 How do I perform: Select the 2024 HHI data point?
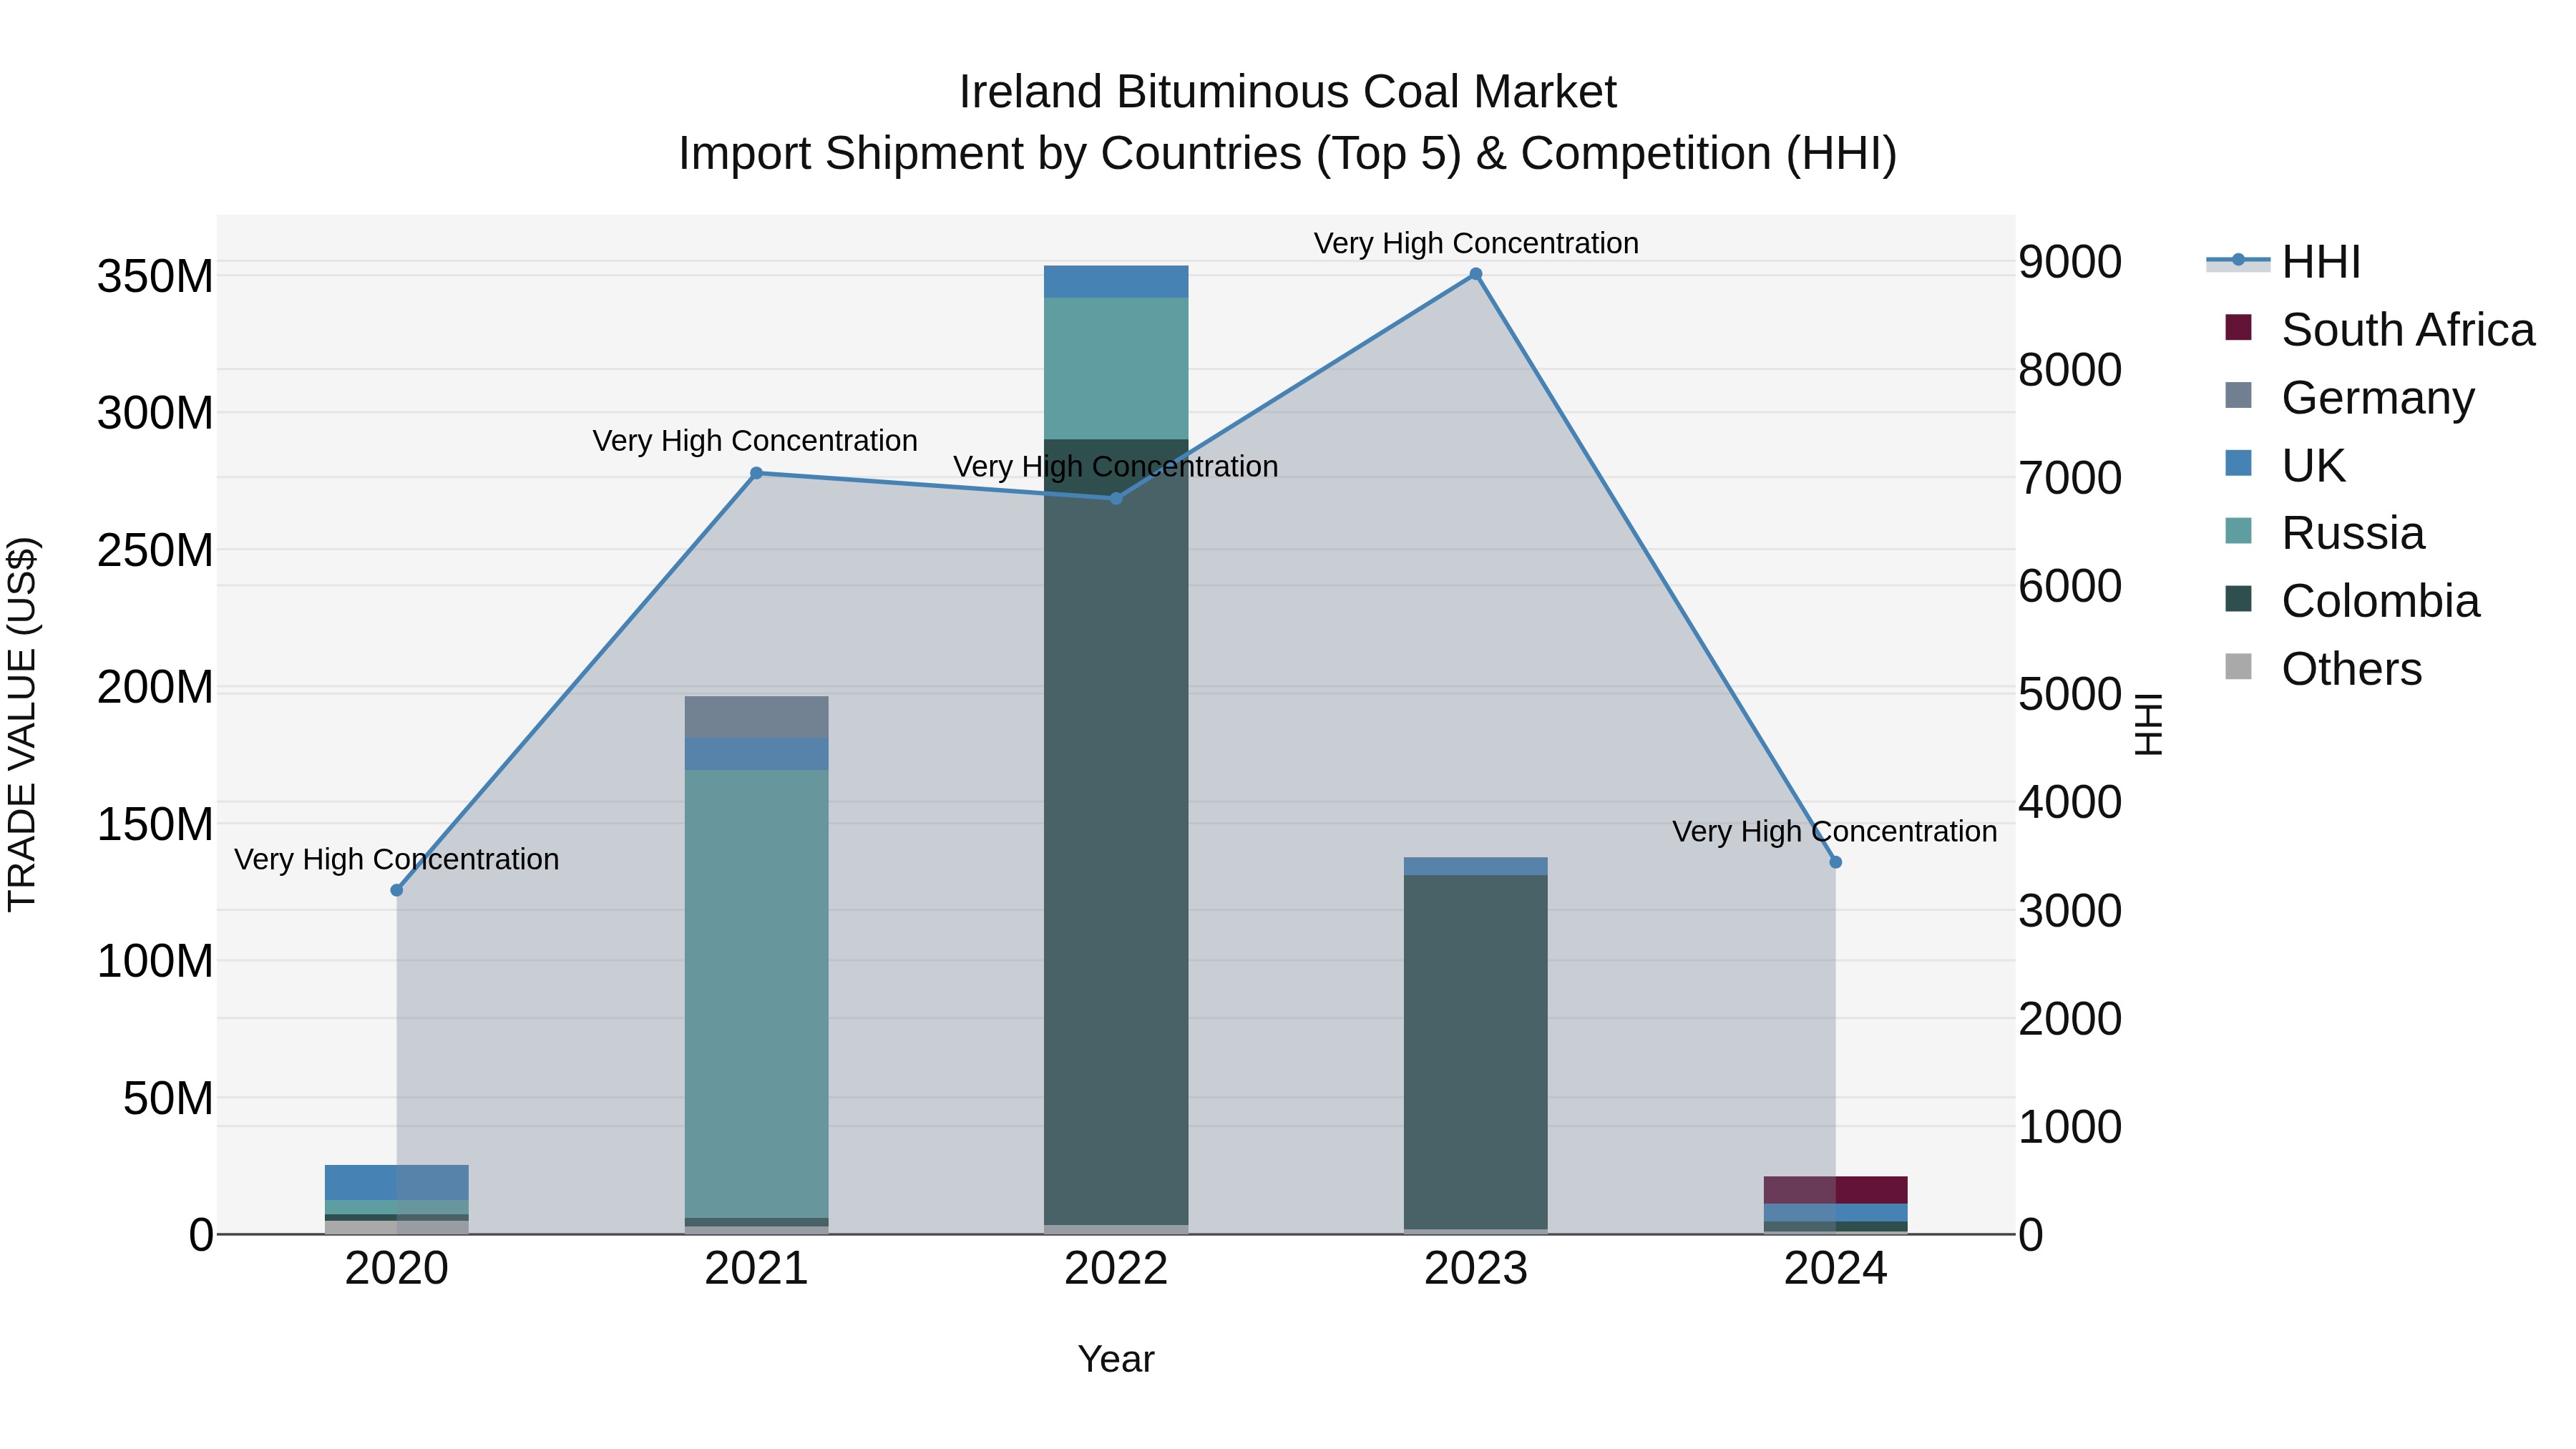(x=1835, y=862)
